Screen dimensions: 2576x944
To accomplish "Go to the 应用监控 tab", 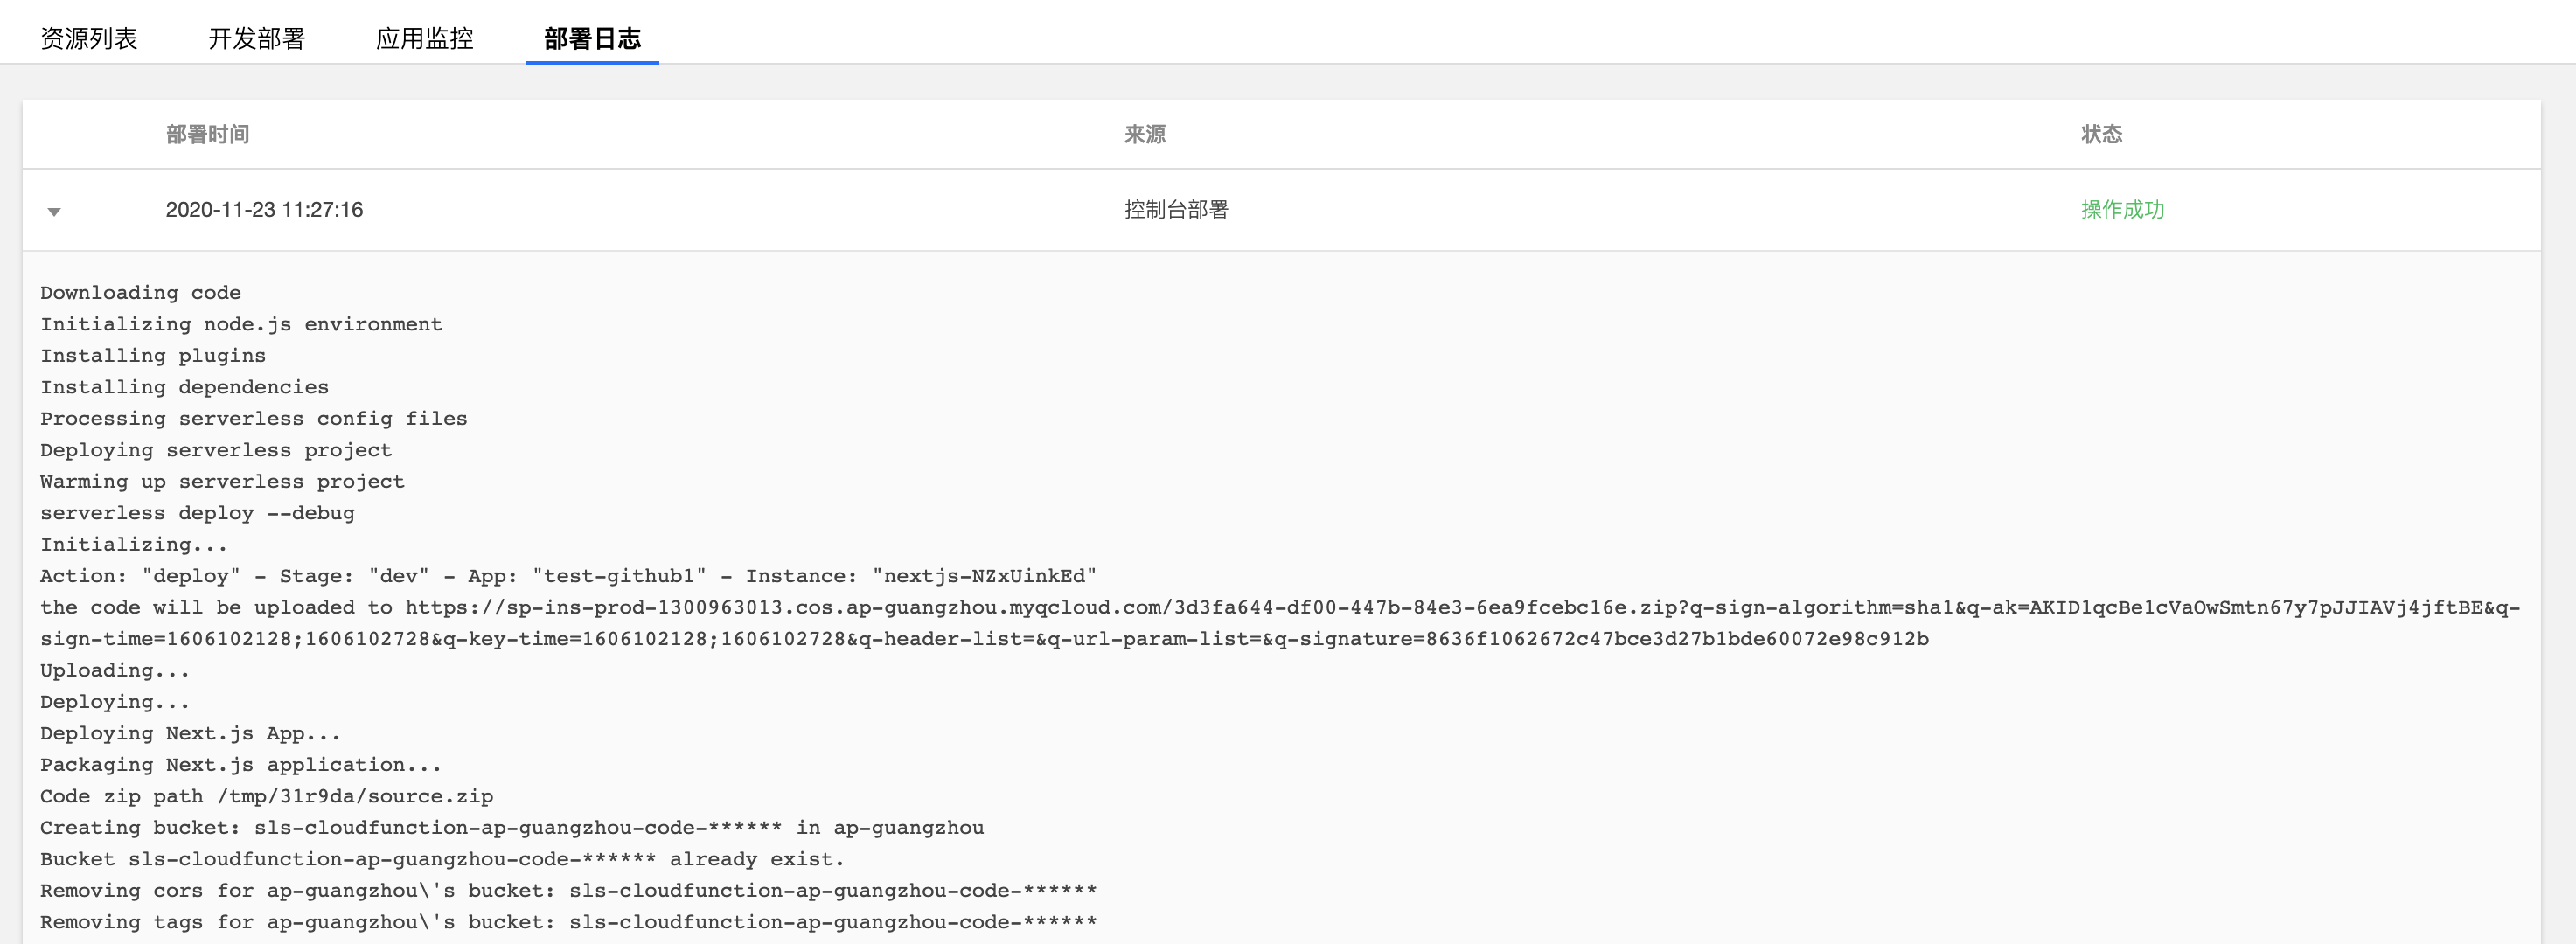I will 425,38.
